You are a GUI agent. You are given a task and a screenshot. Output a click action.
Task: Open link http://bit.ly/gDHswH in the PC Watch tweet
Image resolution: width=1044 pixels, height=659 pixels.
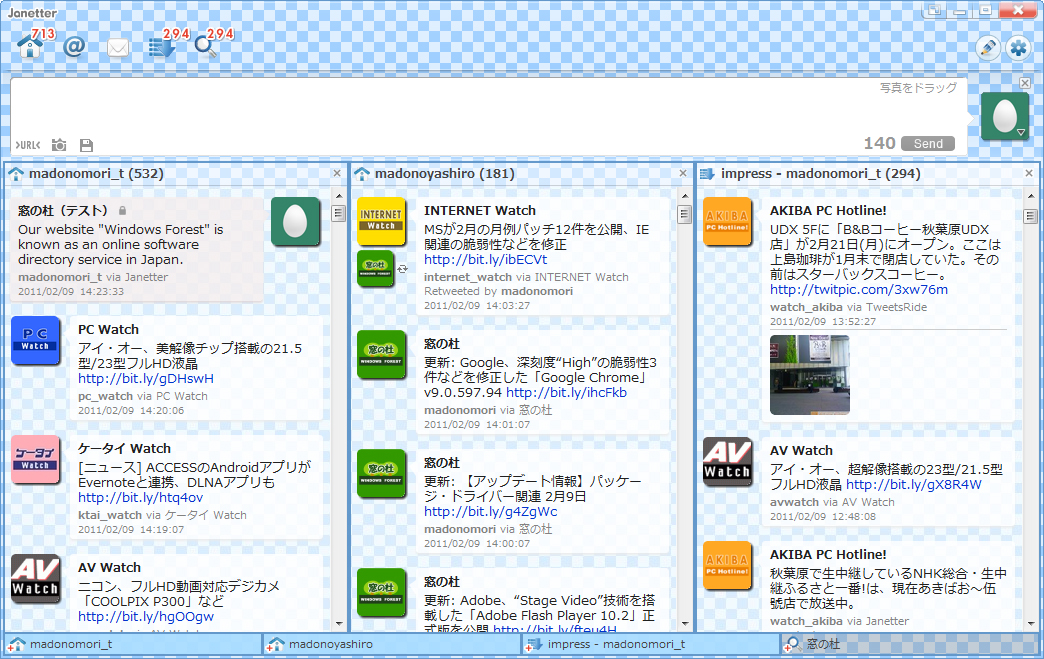pyautogui.click(x=146, y=379)
